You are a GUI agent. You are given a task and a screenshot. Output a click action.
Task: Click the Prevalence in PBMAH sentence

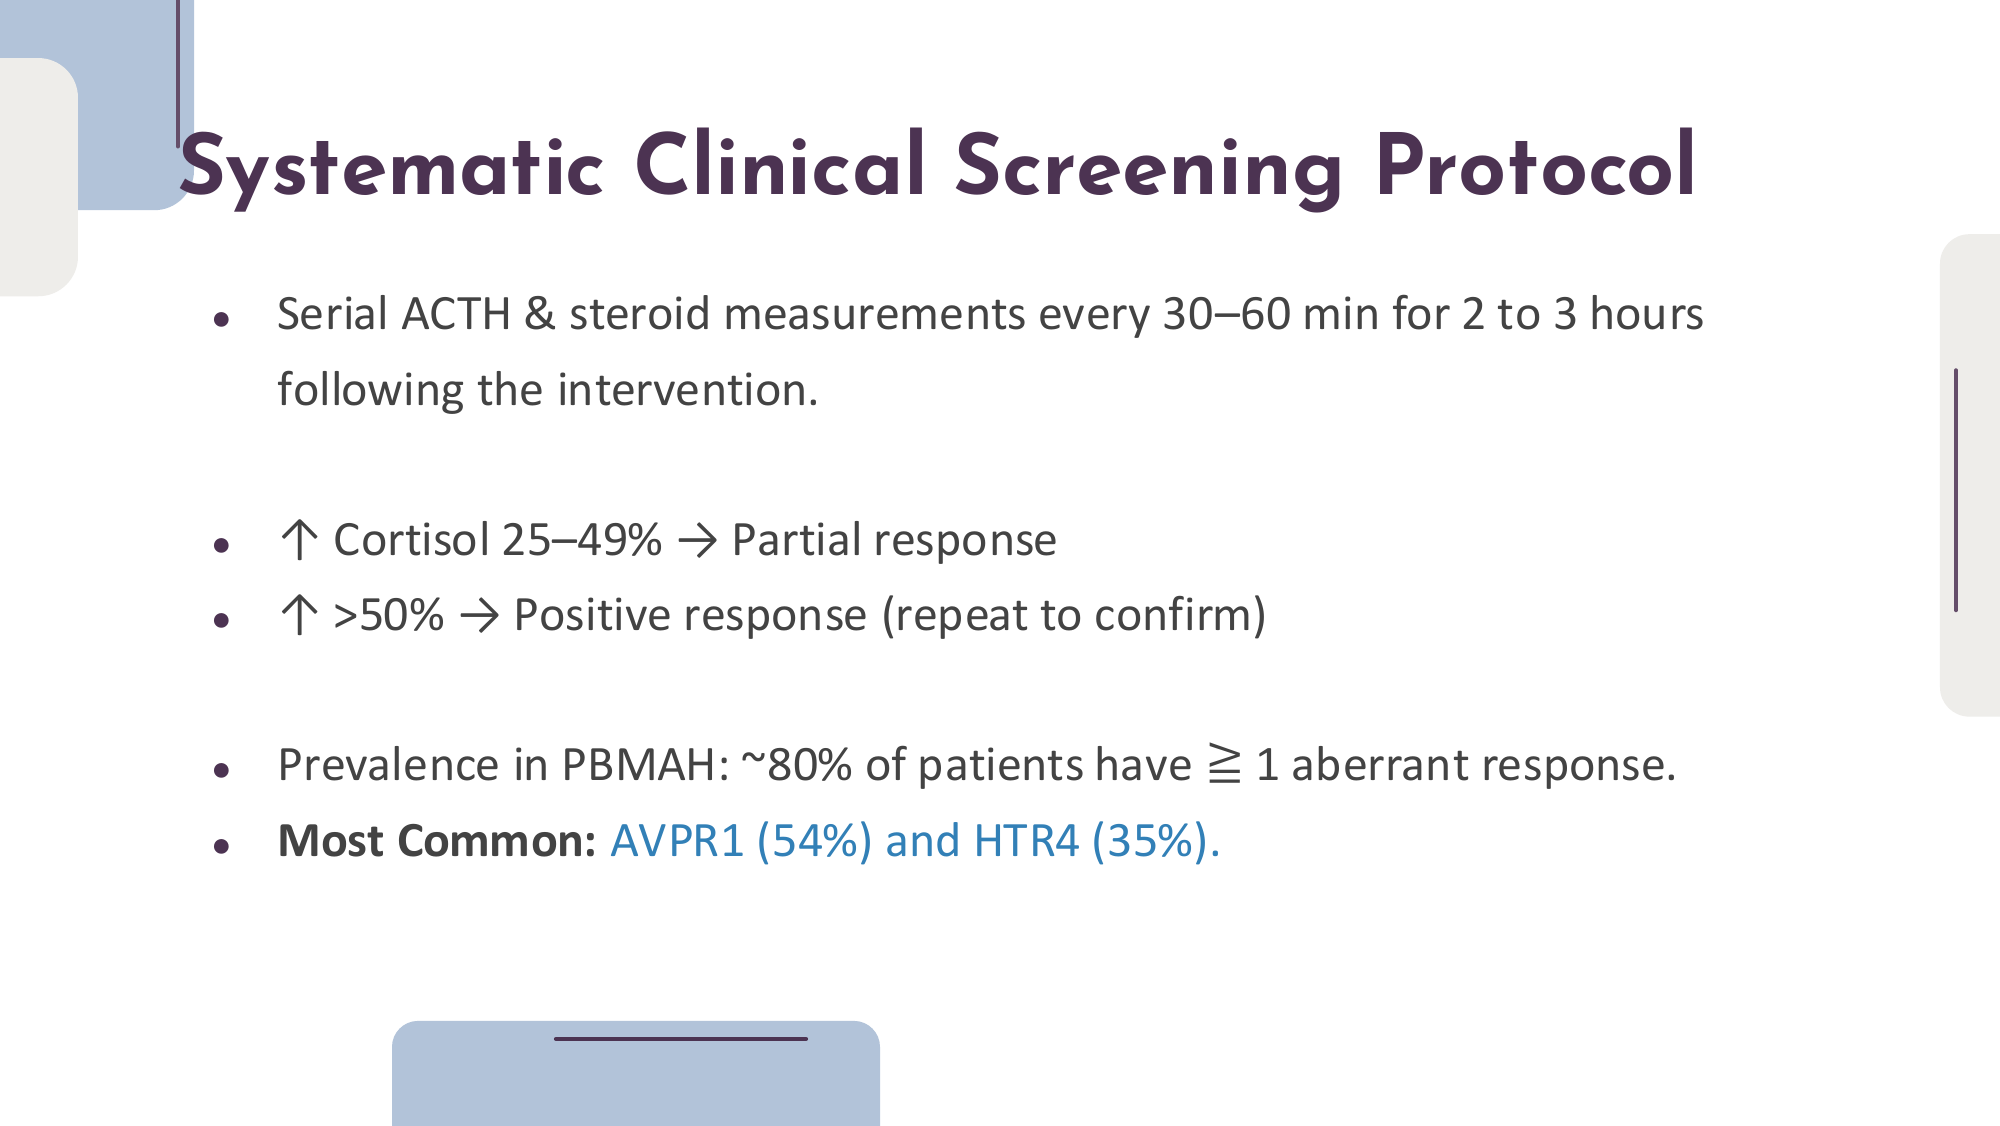(976, 765)
